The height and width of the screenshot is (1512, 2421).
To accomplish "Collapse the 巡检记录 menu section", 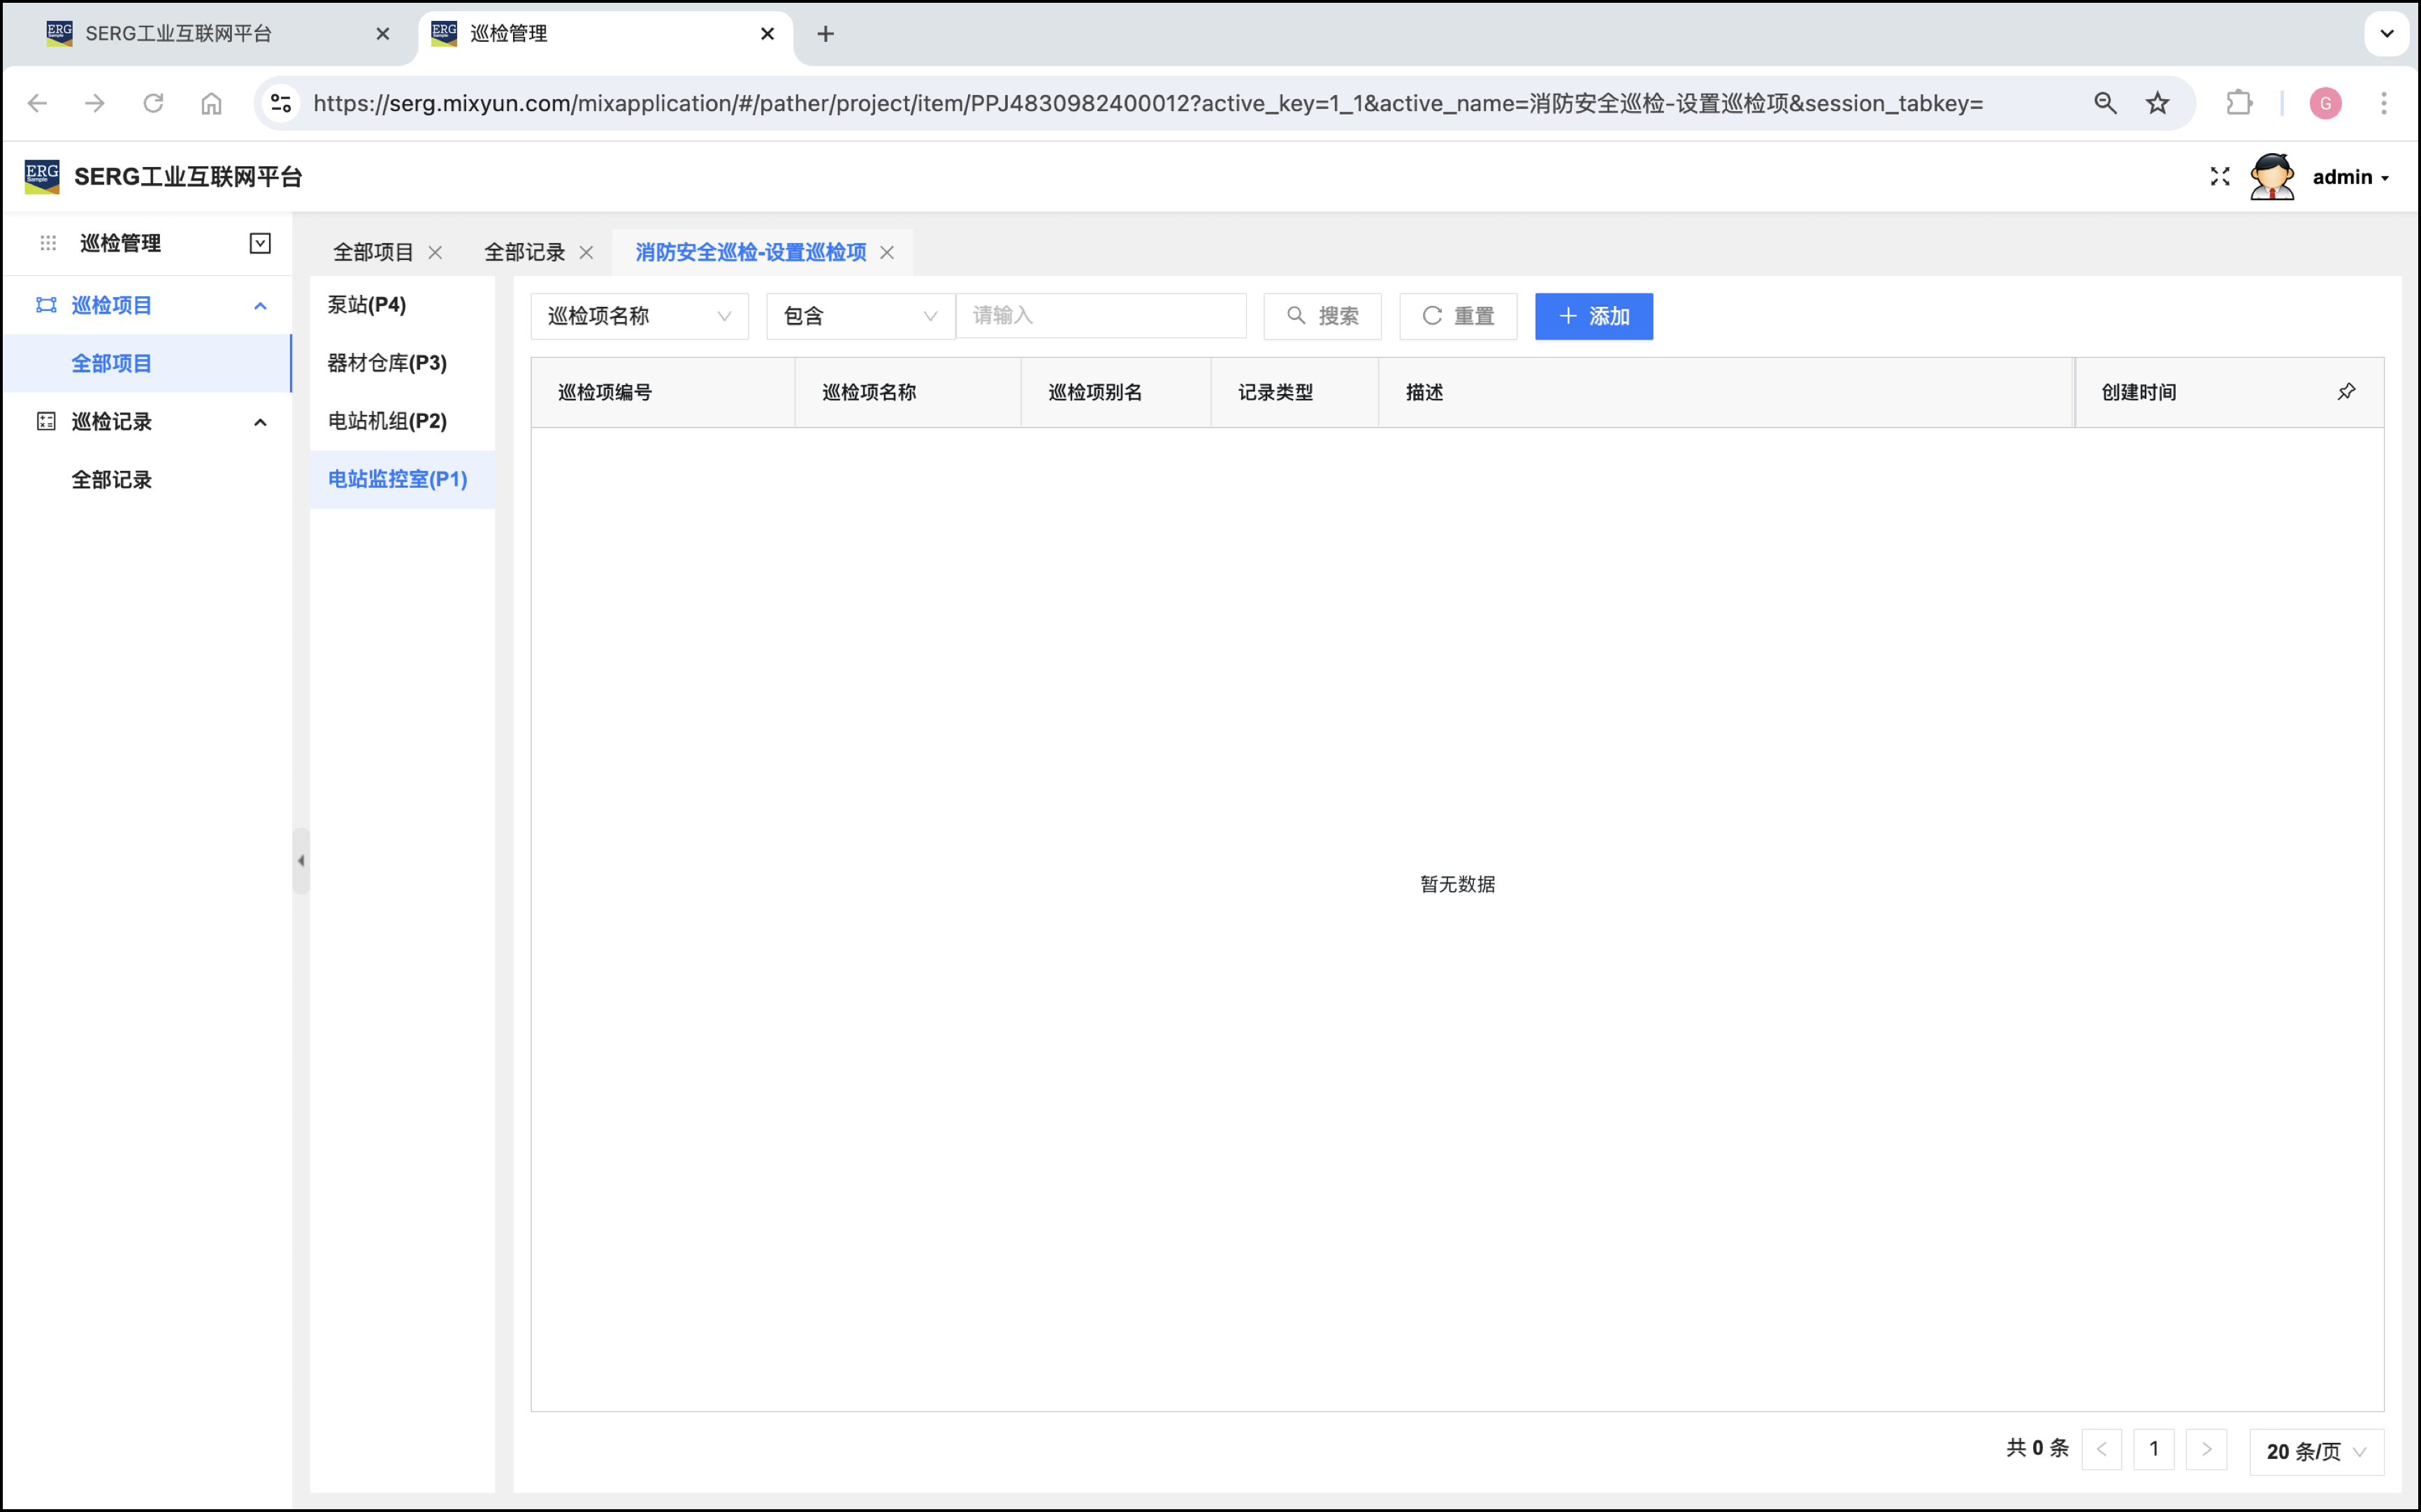I will pos(260,422).
